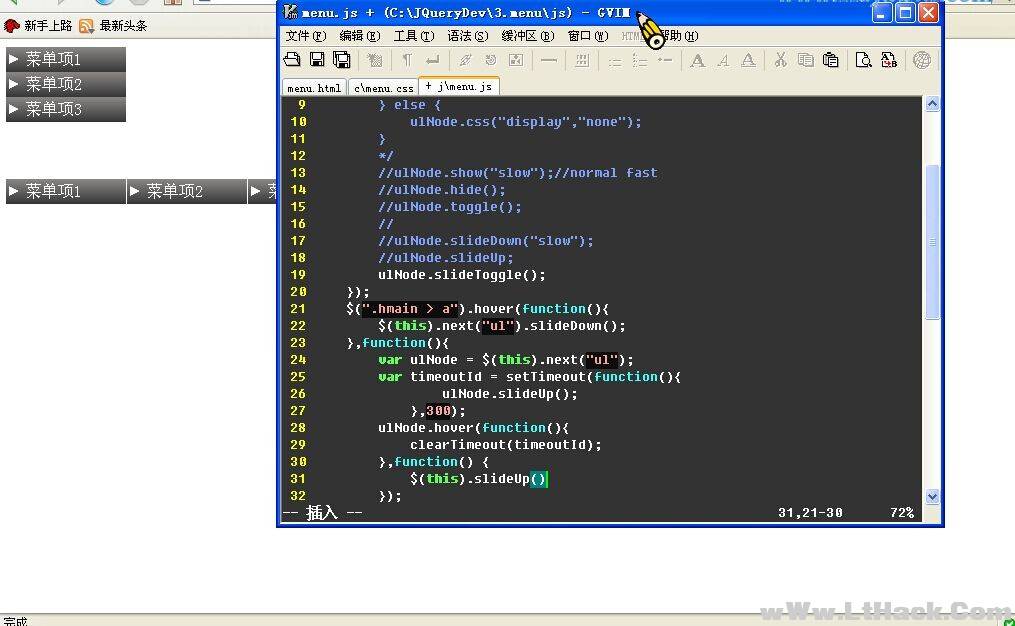Click the bold A formatting icon
This screenshot has width=1015, height=626.
[x=698, y=61]
